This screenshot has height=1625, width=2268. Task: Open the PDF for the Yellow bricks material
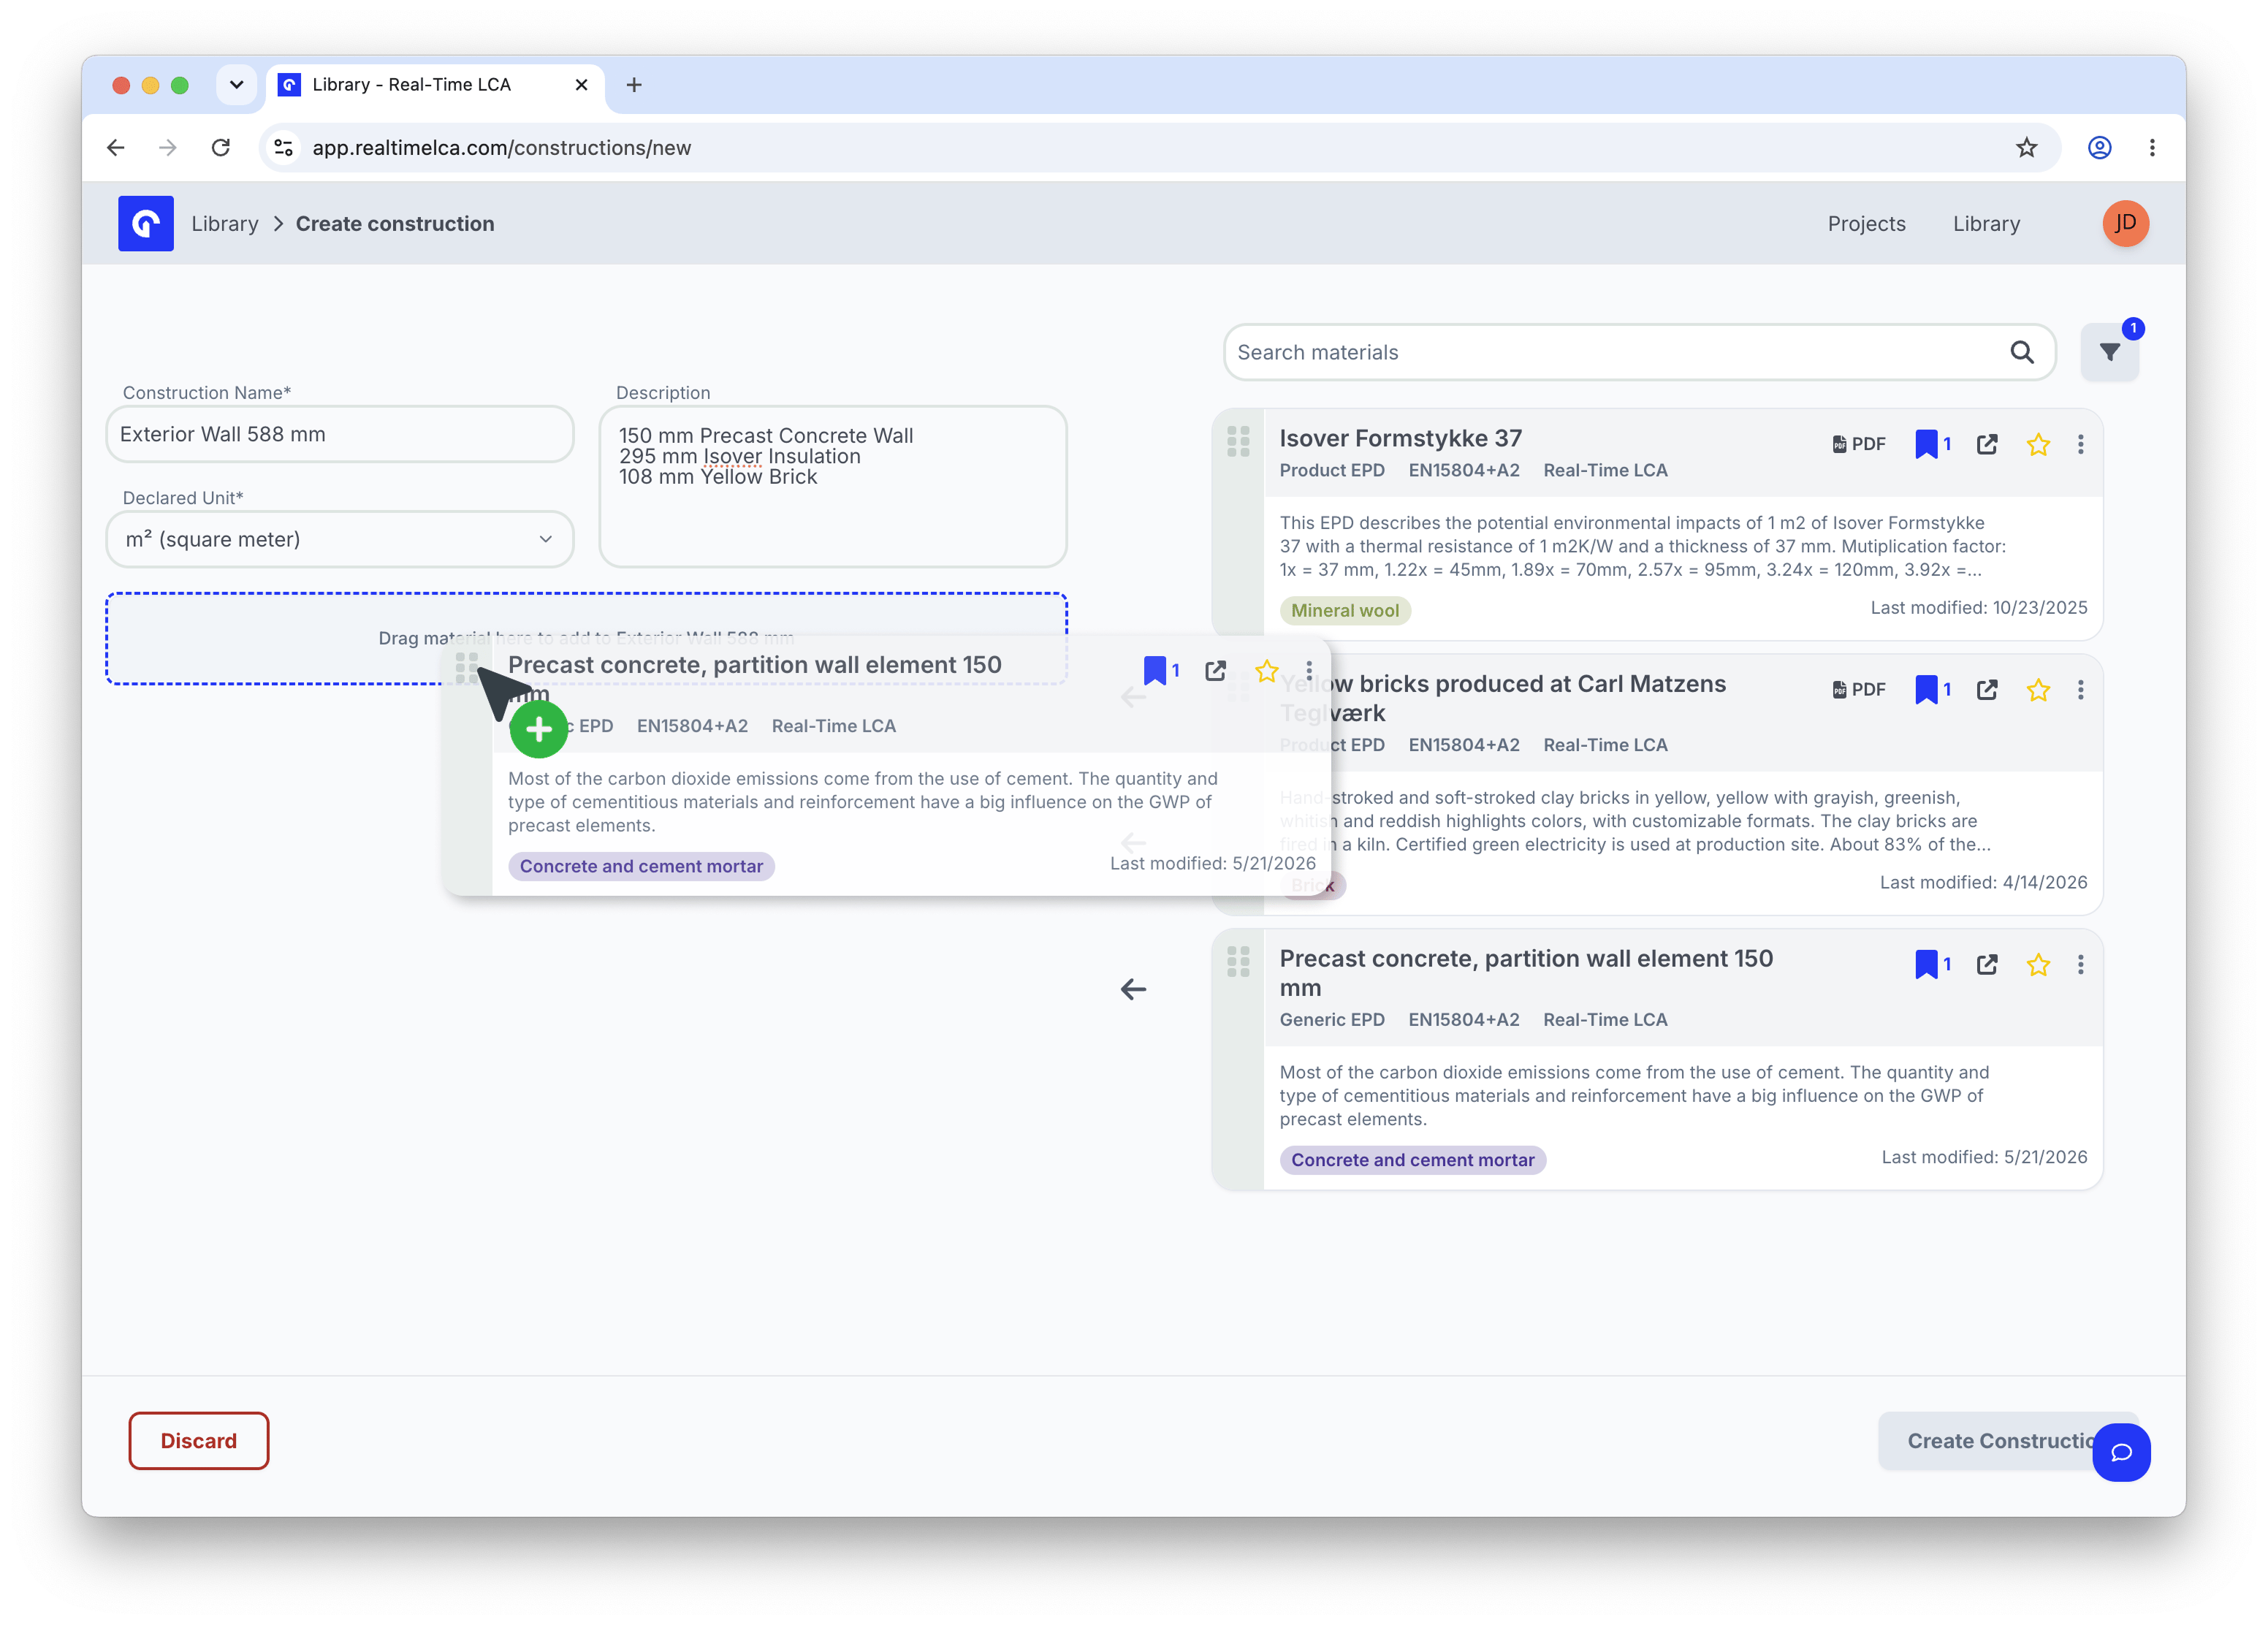click(x=1859, y=689)
